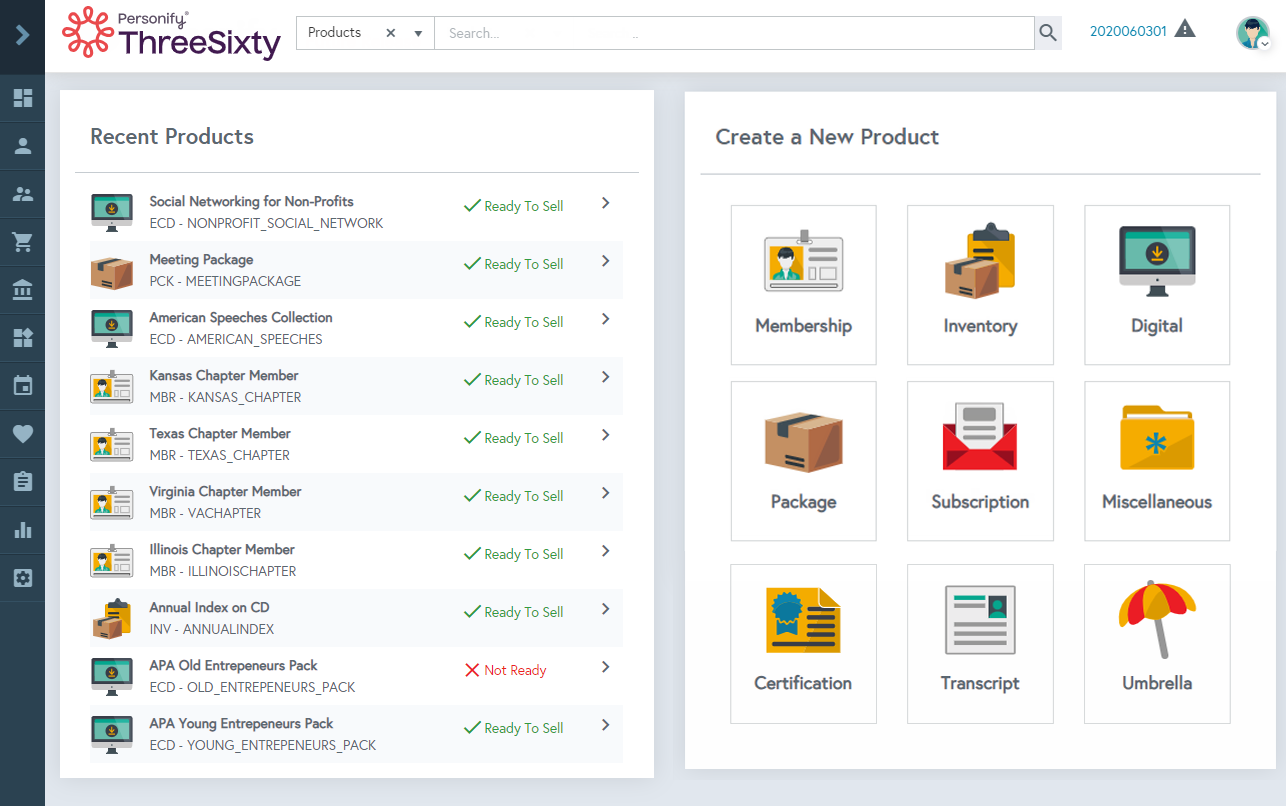This screenshot has height=806, width=1286.
Task: Create a new Inventory product
Action: (980, 285)
